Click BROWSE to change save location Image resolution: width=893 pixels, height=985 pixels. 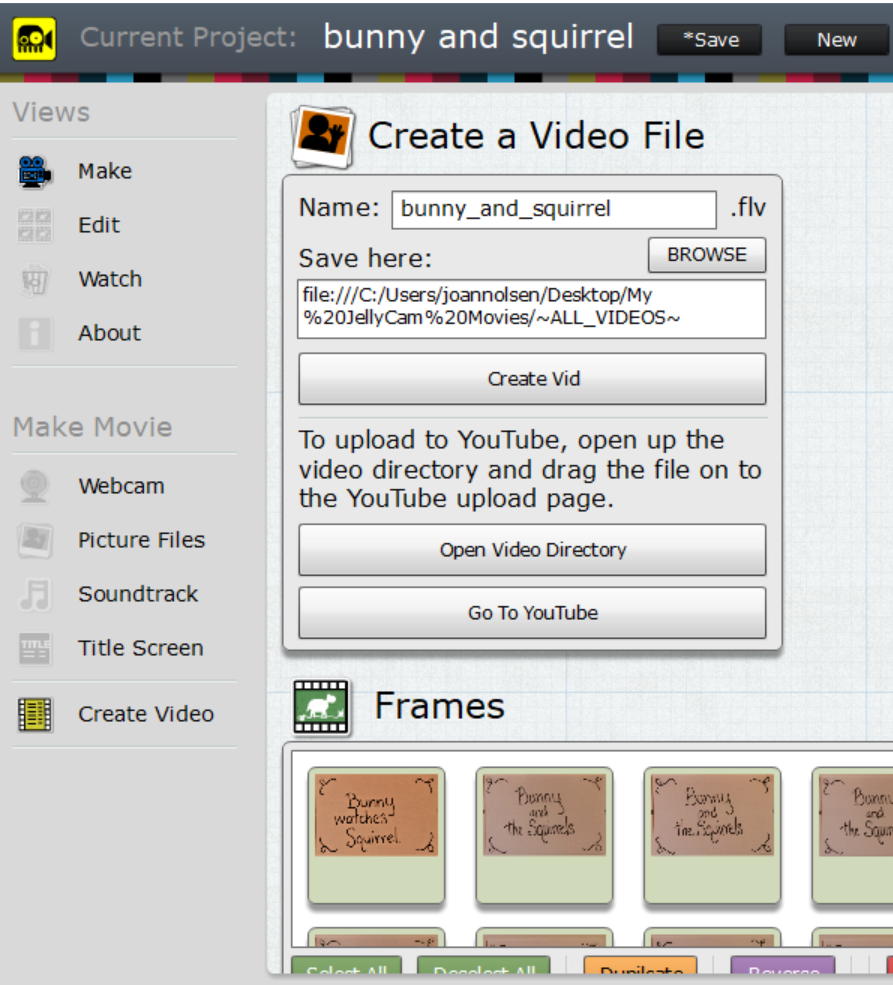[x=706, y=255]
